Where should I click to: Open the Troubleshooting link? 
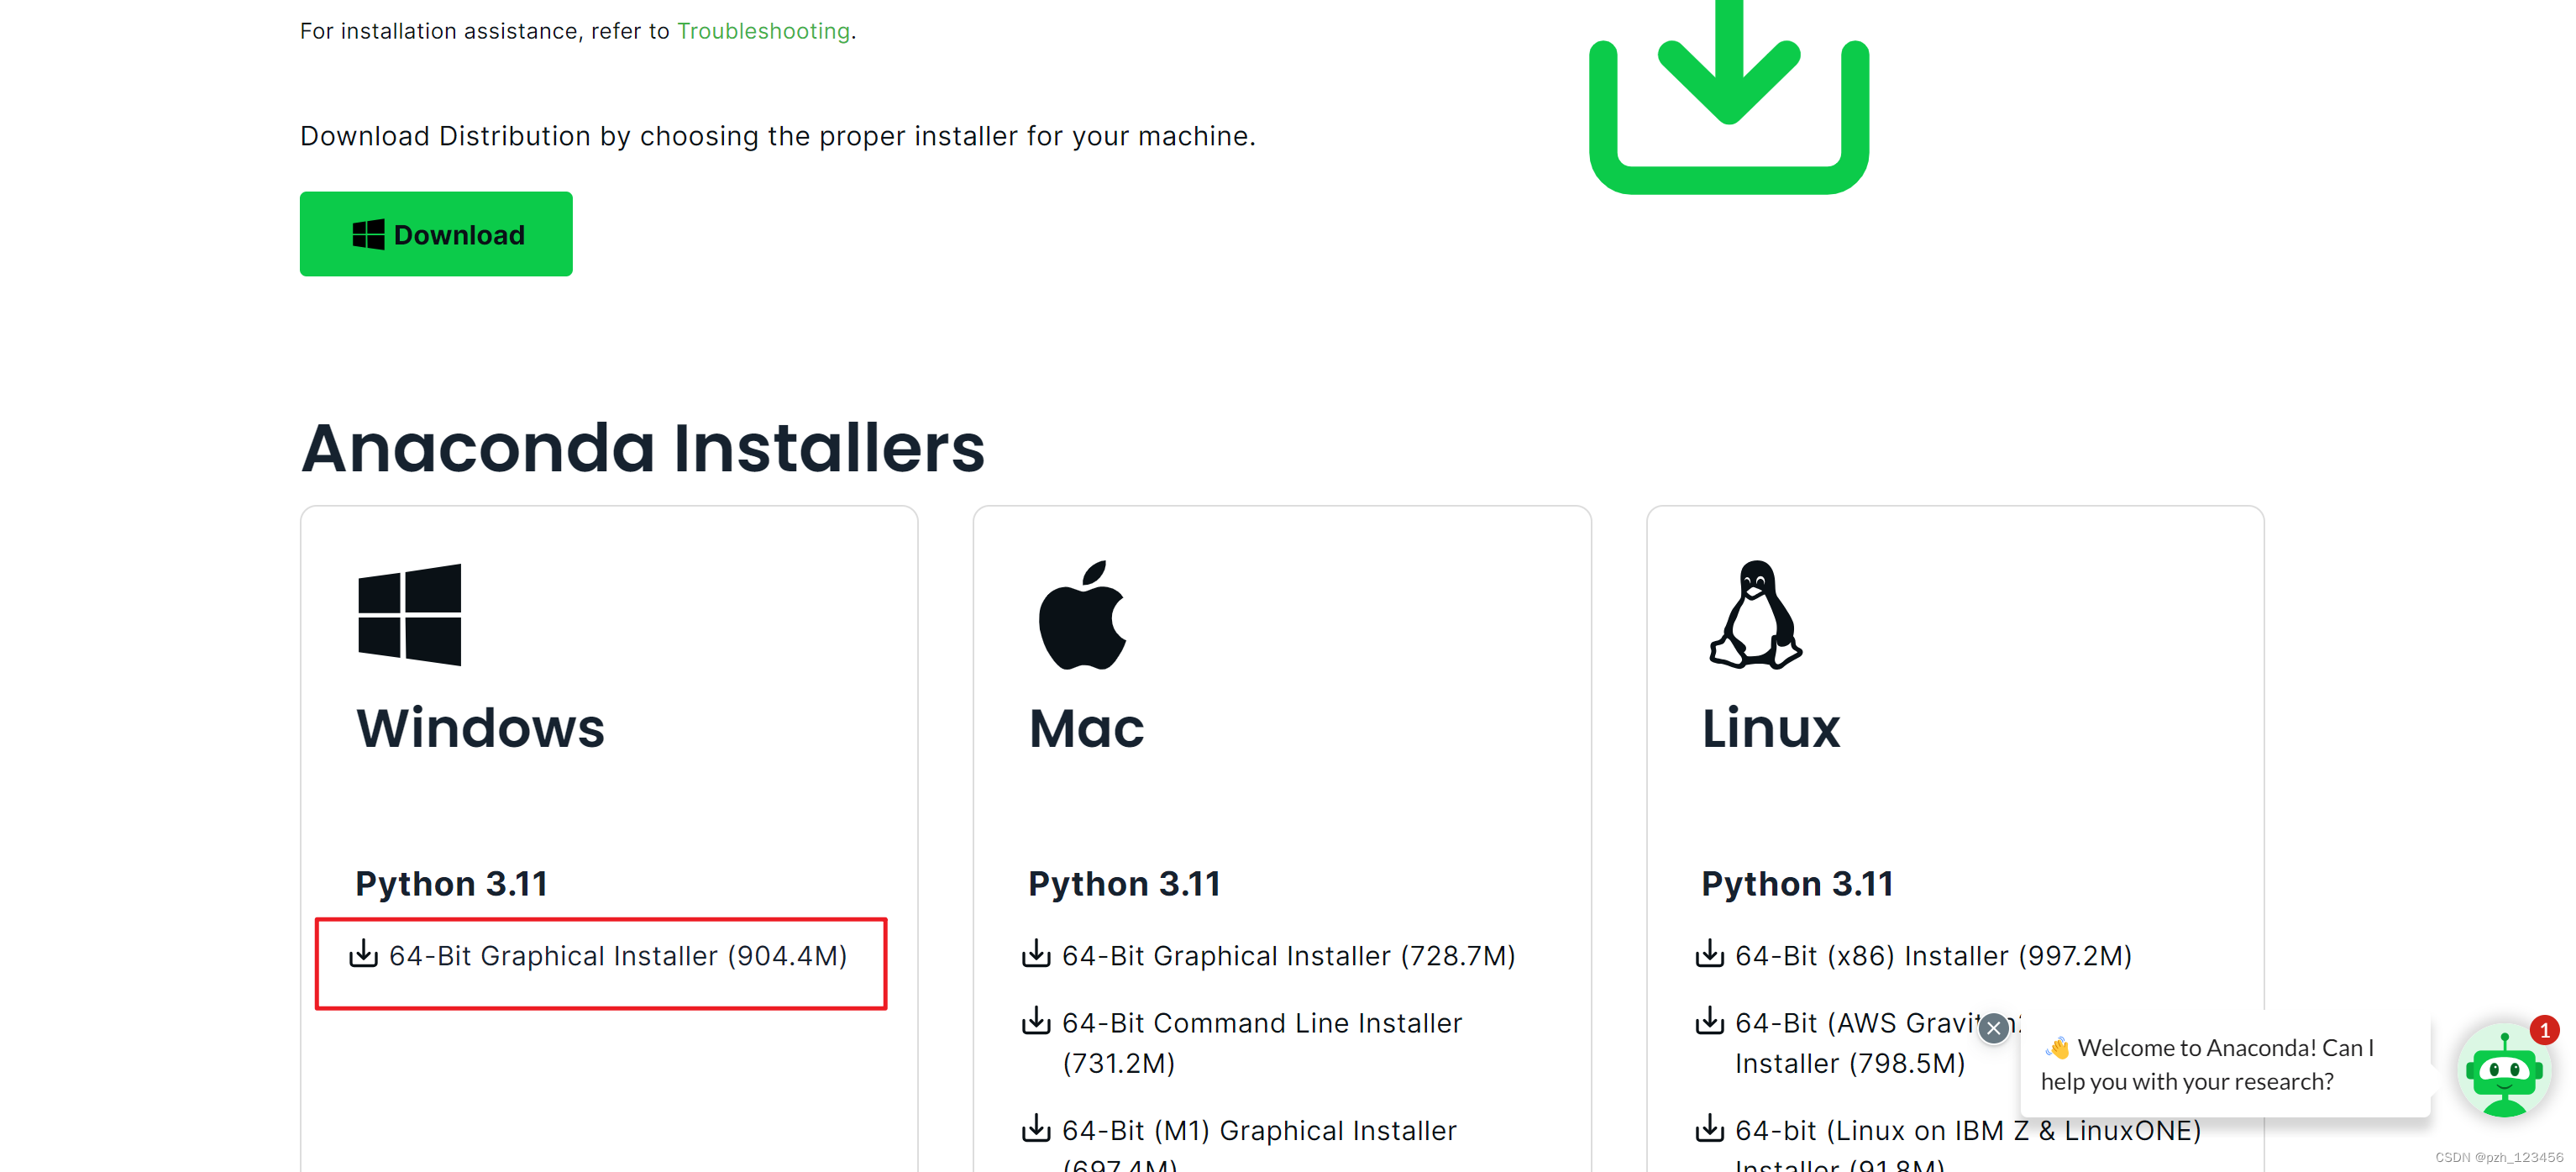[763, 31]
